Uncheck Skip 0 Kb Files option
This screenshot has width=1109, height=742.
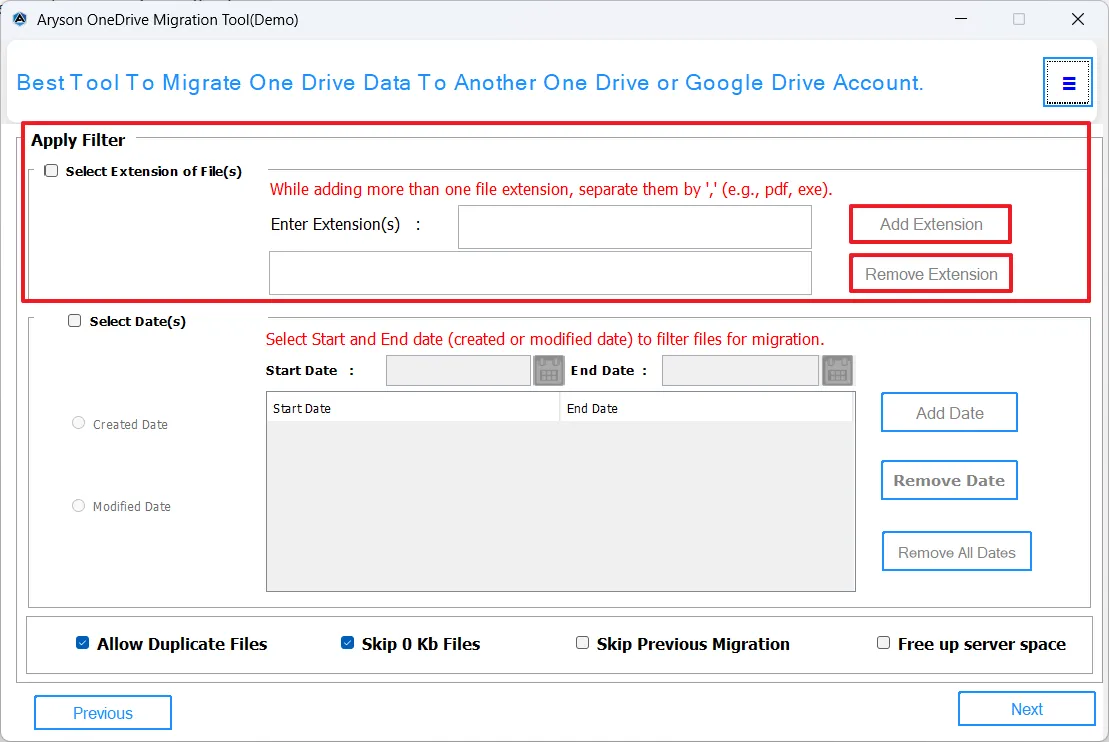[348, 643]
